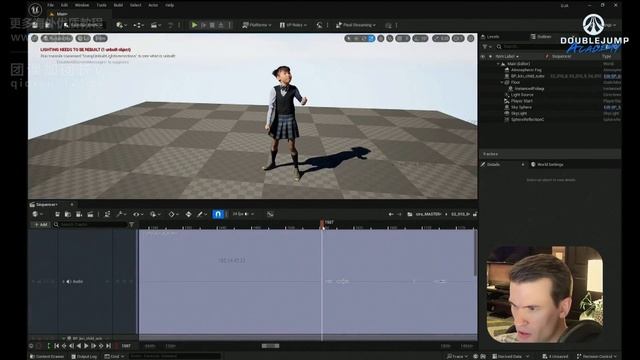Click the camera speed setting in viewport
The image size is (640, 360).
tap(458, 38)
